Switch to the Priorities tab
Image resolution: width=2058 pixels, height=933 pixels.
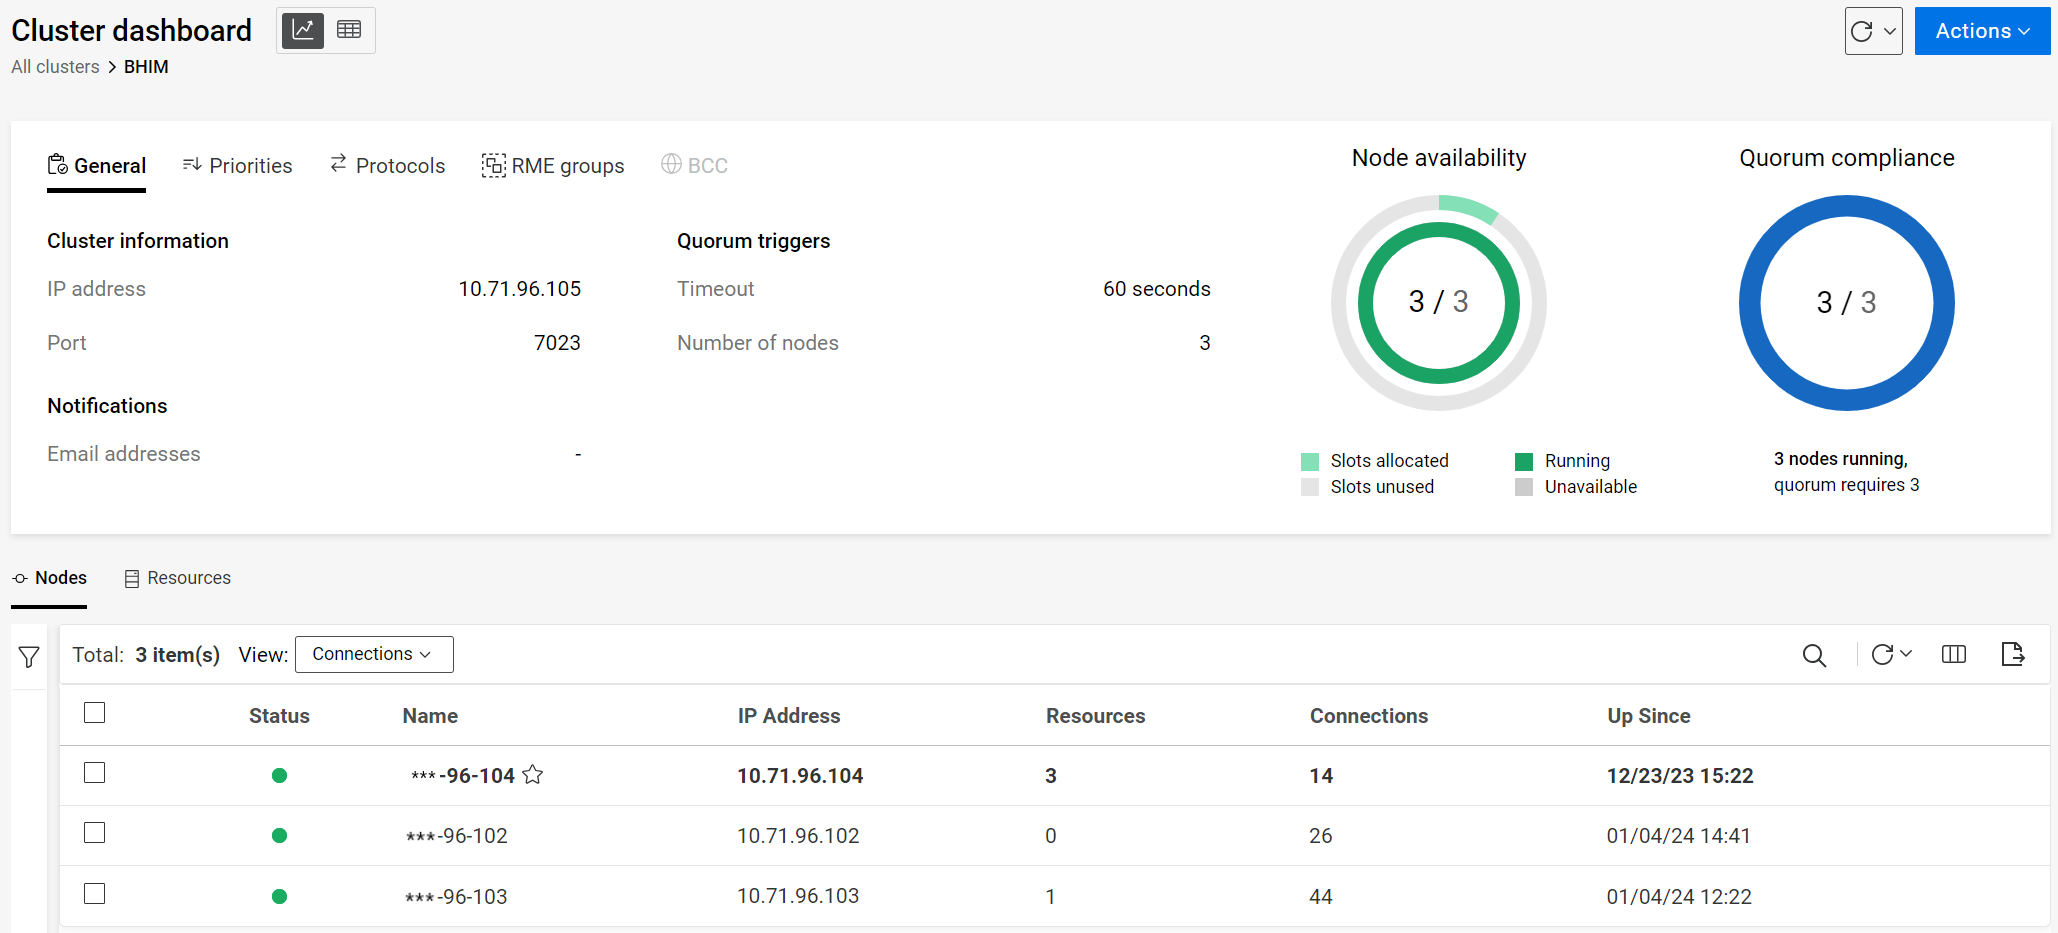pos(238,166)
